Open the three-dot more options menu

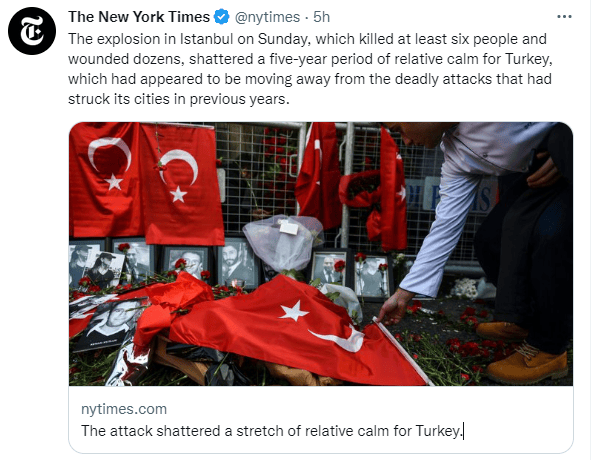[564, 17]
